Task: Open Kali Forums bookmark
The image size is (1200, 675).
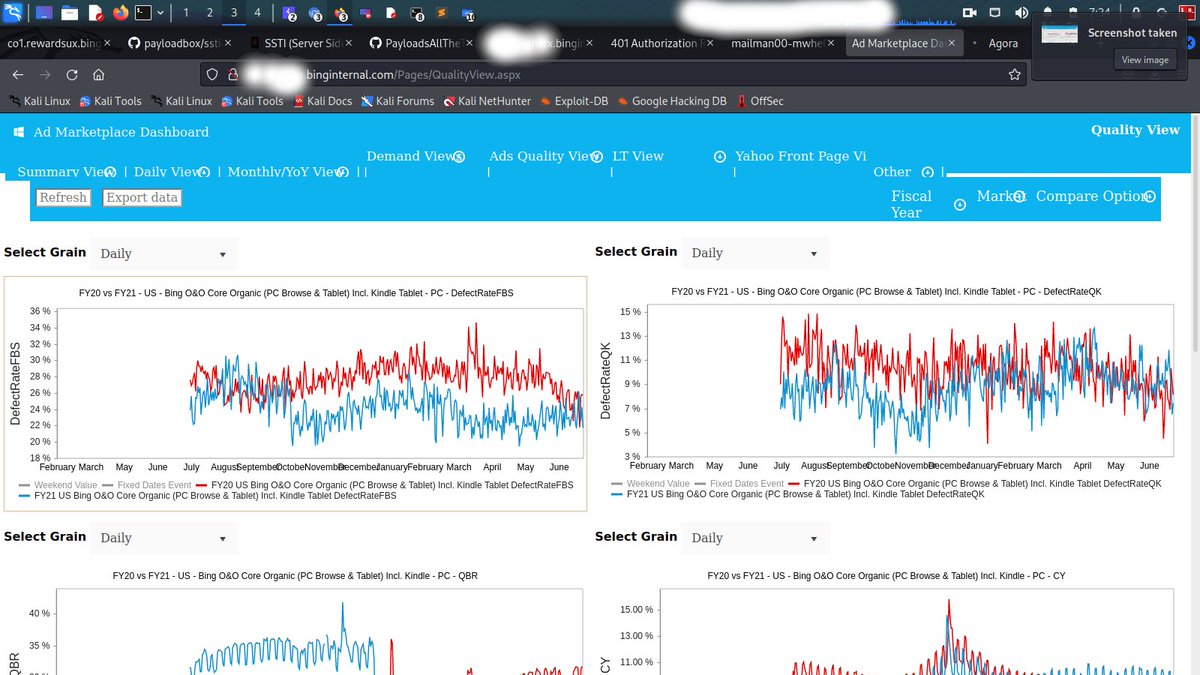Action: click(397, 101)
